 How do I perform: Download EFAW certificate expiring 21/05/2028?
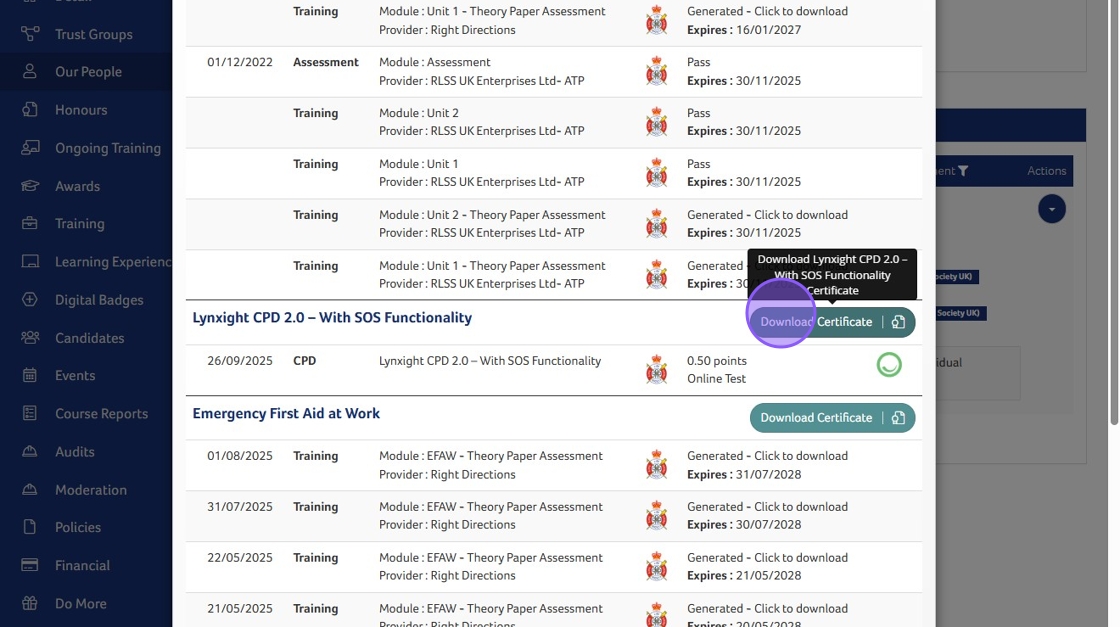click(x=767, y=558)
